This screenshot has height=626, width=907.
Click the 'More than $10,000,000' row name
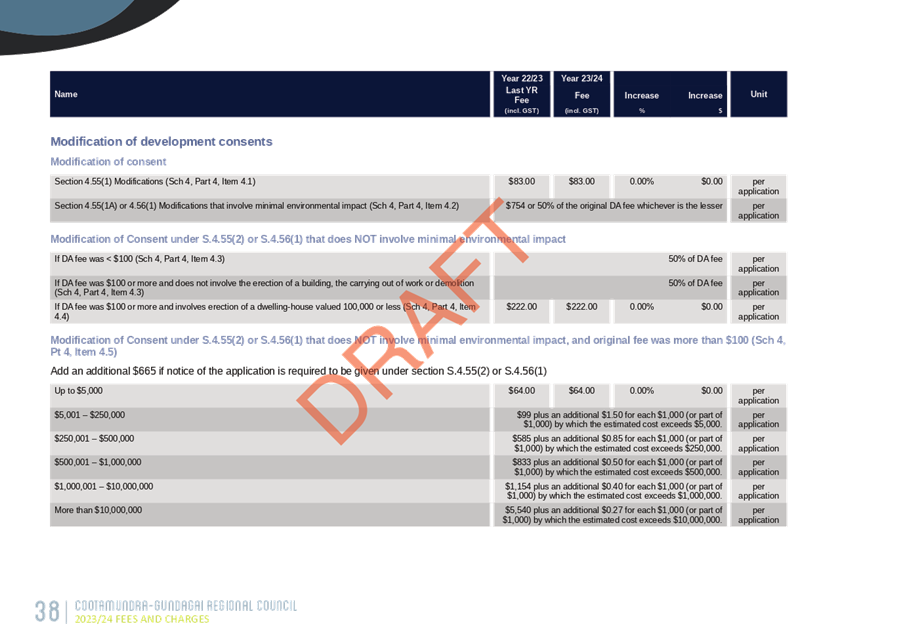click(x=98, y=510)
